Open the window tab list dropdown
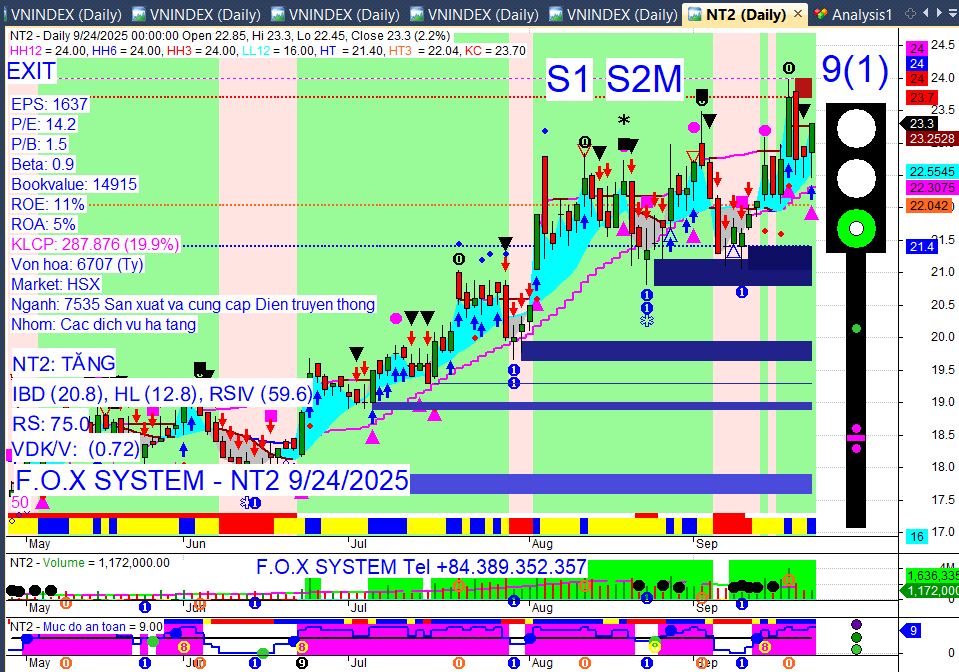 coord(953,13)
